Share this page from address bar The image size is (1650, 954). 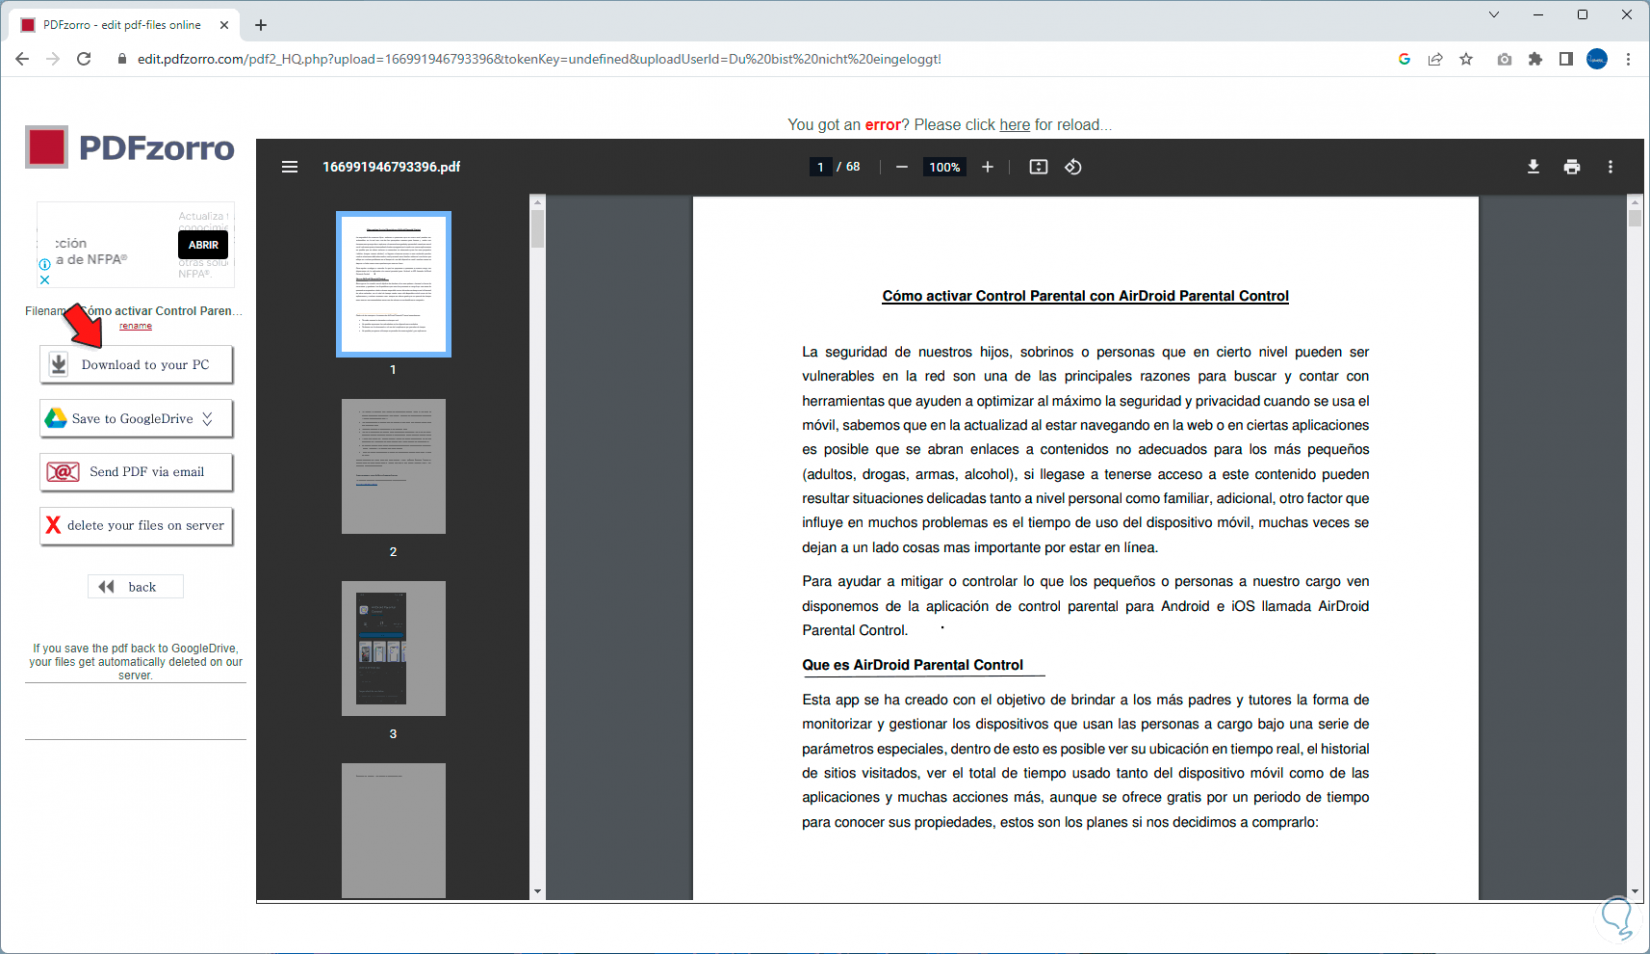pos(1435,59)
